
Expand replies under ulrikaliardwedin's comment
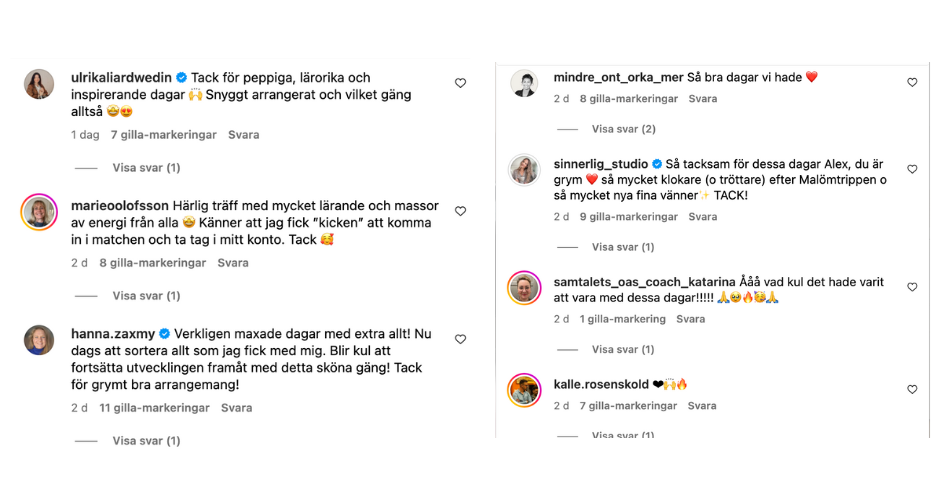click(x=146, y=168)
